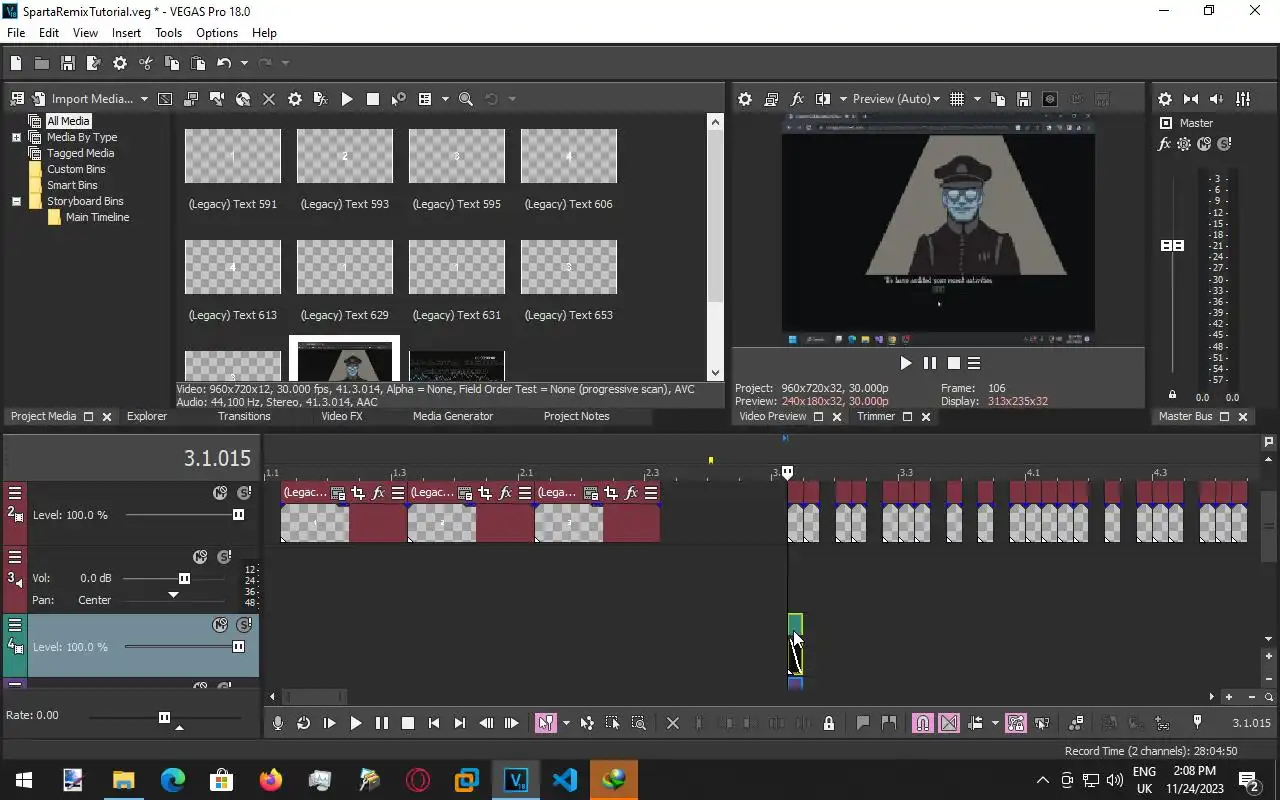
Task: Click the Search media magnifier icon
Action: 466,99
